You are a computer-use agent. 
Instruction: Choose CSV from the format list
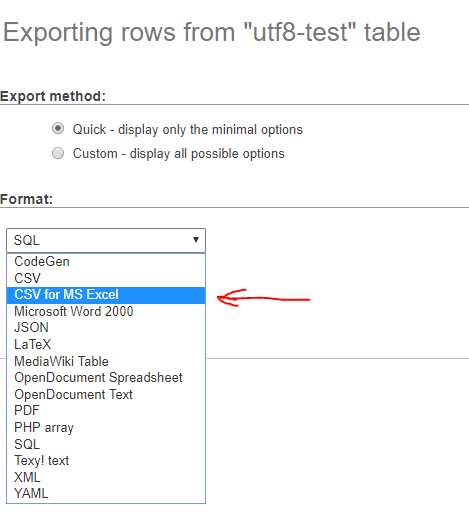click(x=106, y=278)
